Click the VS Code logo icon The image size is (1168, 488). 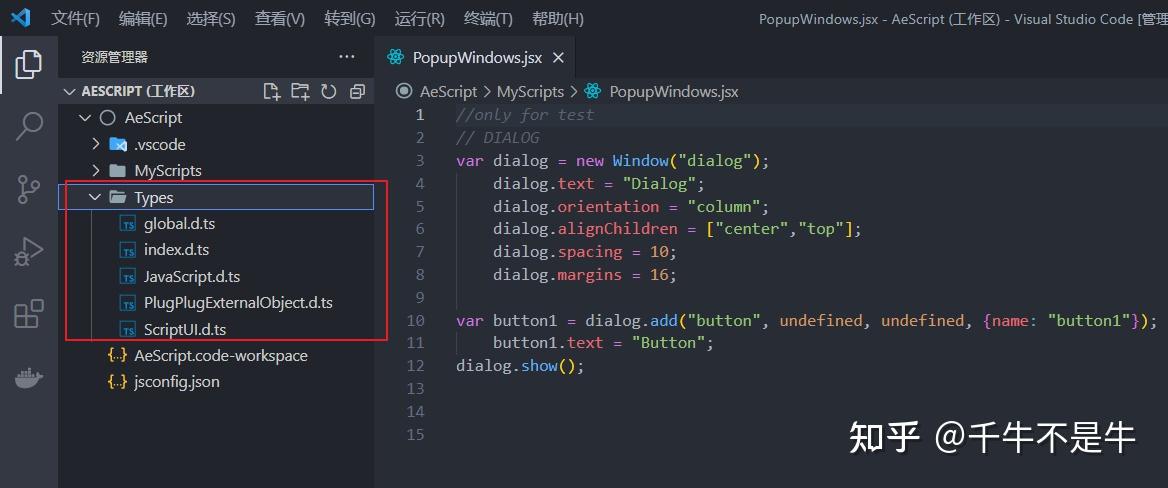pyautogui.click(x=20, y=18)
